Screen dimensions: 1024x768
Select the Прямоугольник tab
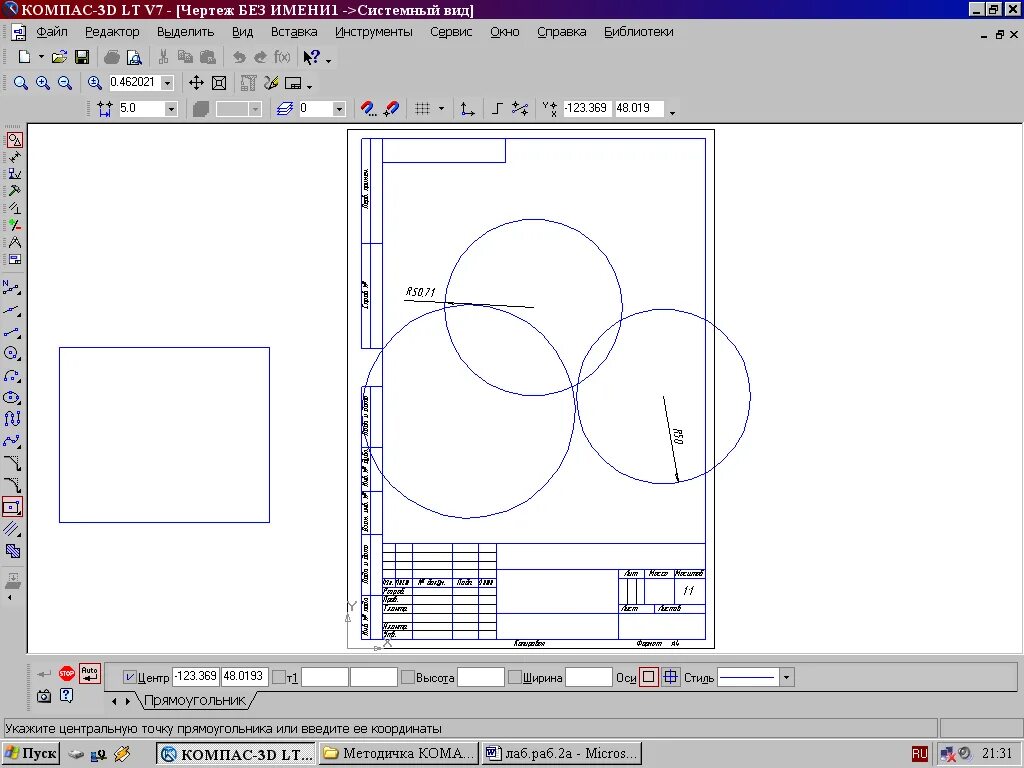[195, 701]
